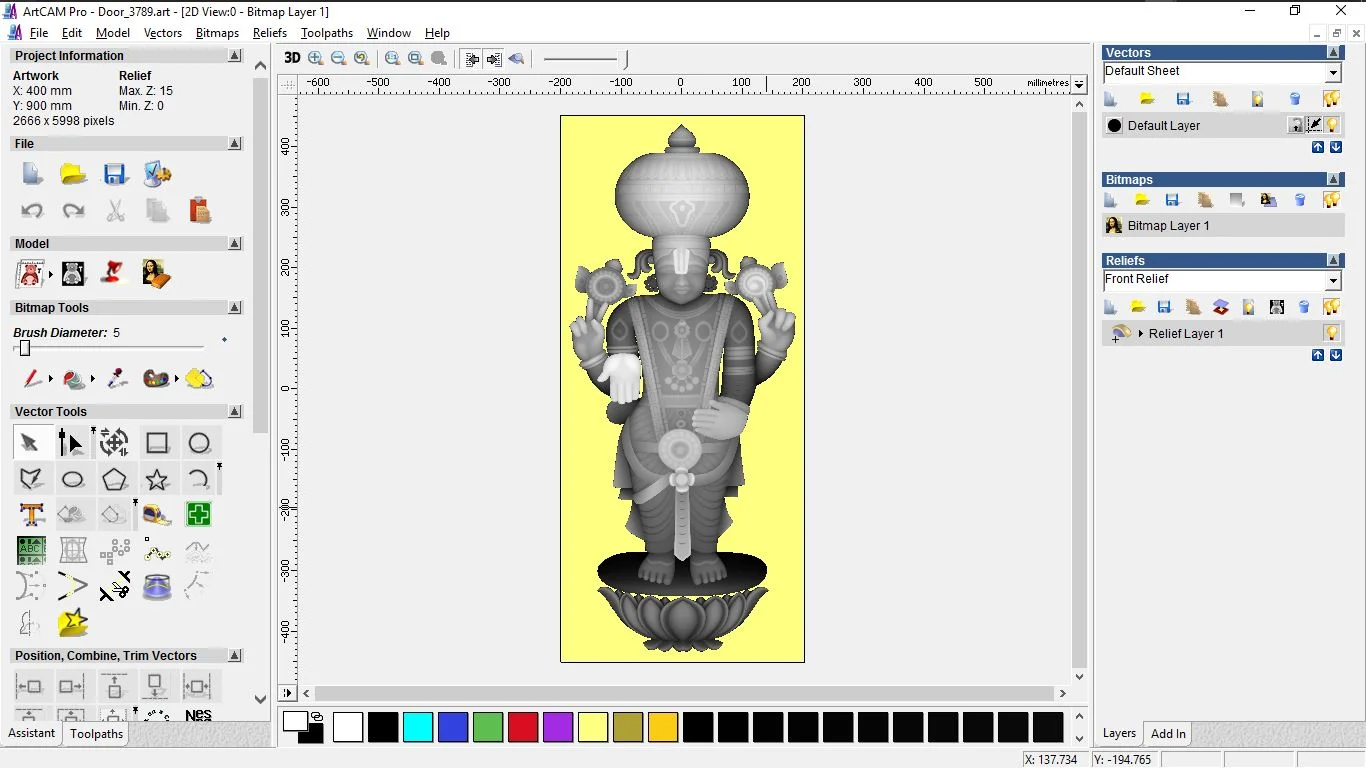Viewport: 1366px width, 768px height.
Task: Open the Toolpaths menu
Action: click(326, 33)
